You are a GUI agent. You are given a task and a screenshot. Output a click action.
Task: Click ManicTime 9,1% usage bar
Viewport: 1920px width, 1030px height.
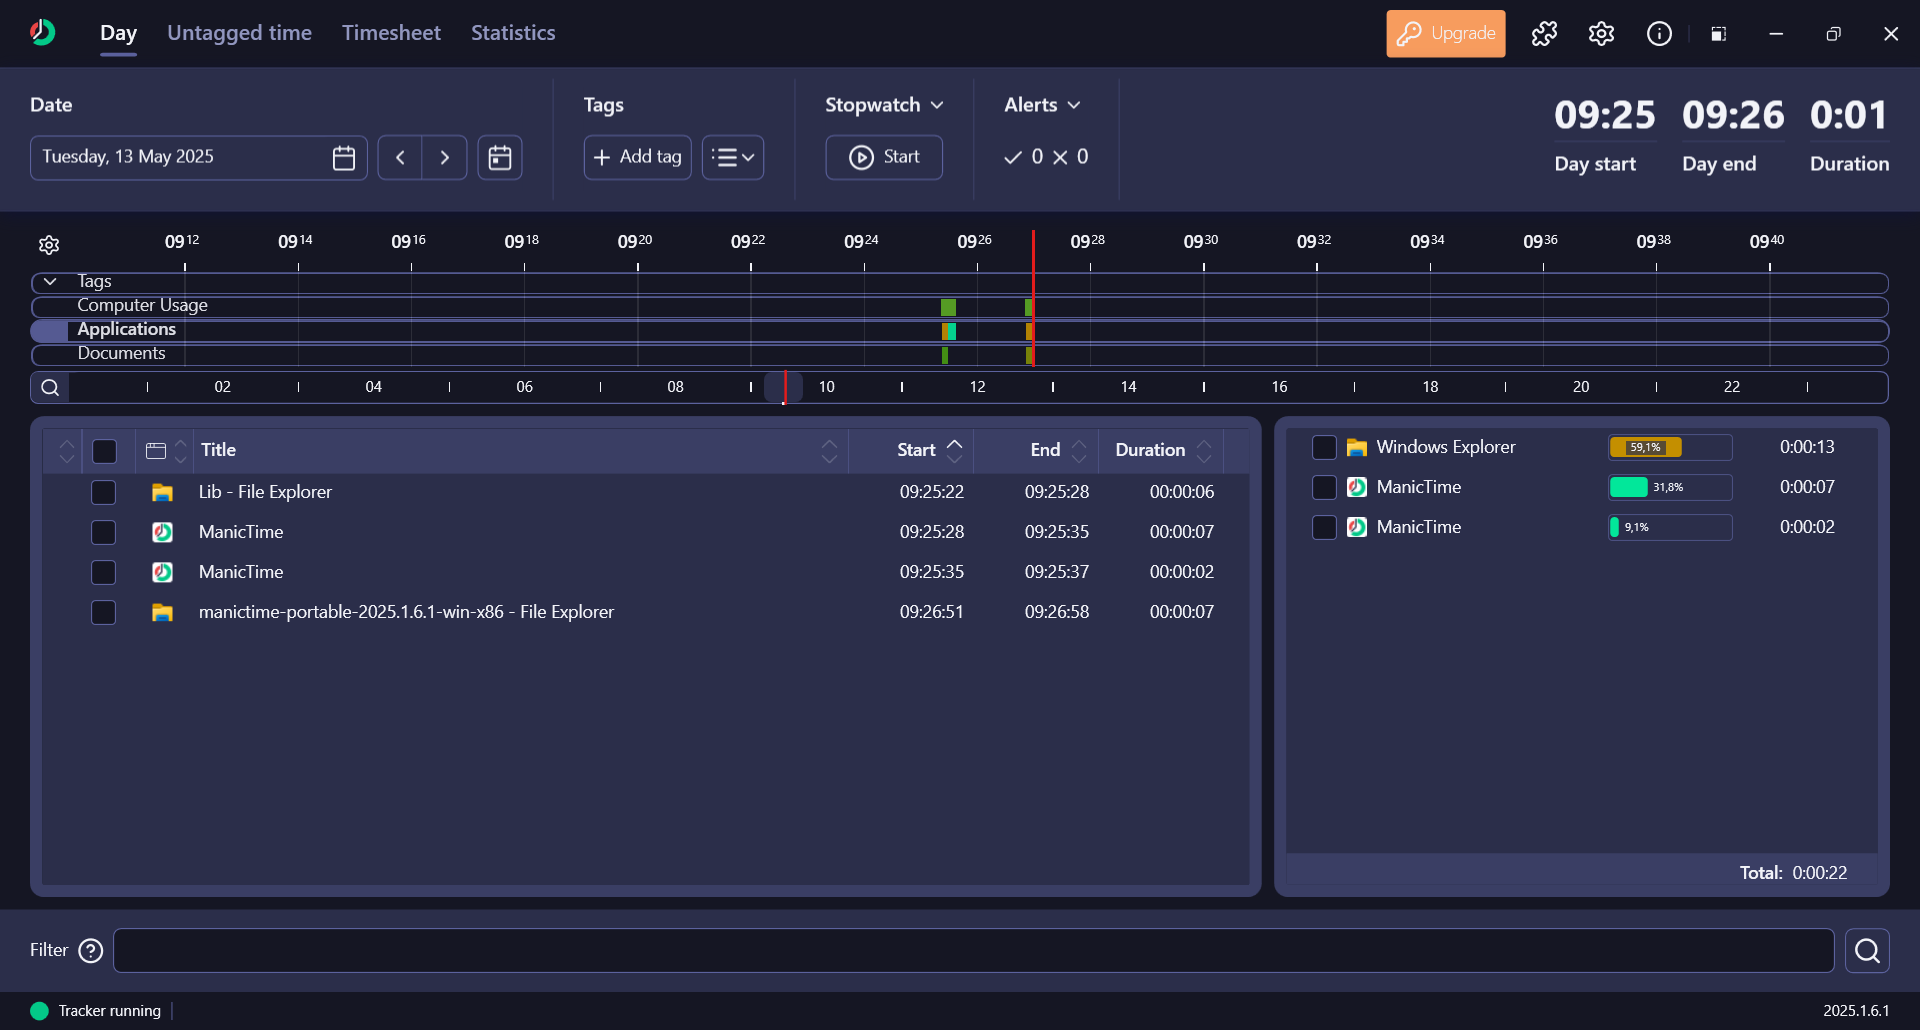click(x=1670, y=527)
